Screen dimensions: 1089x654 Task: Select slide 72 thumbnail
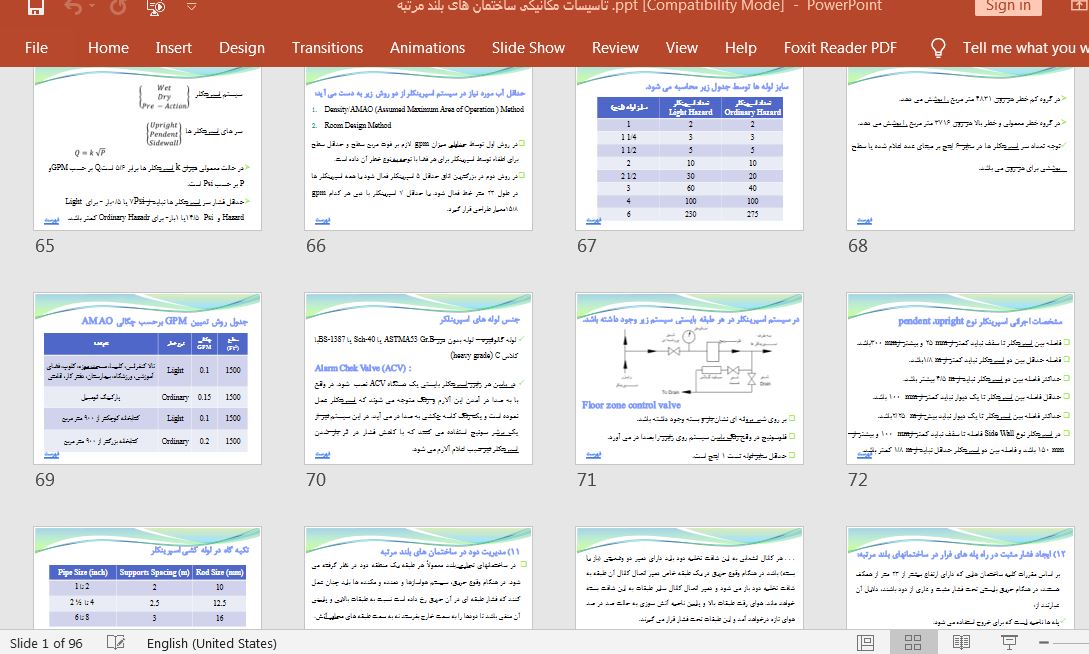(960, 378)
